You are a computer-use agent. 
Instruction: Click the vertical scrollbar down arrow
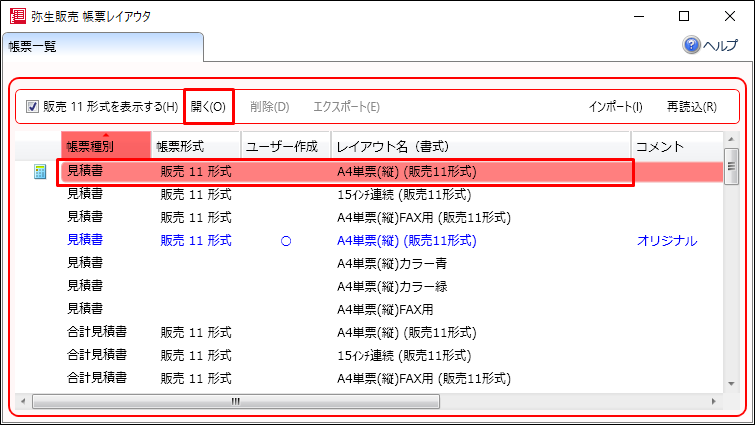731,384
